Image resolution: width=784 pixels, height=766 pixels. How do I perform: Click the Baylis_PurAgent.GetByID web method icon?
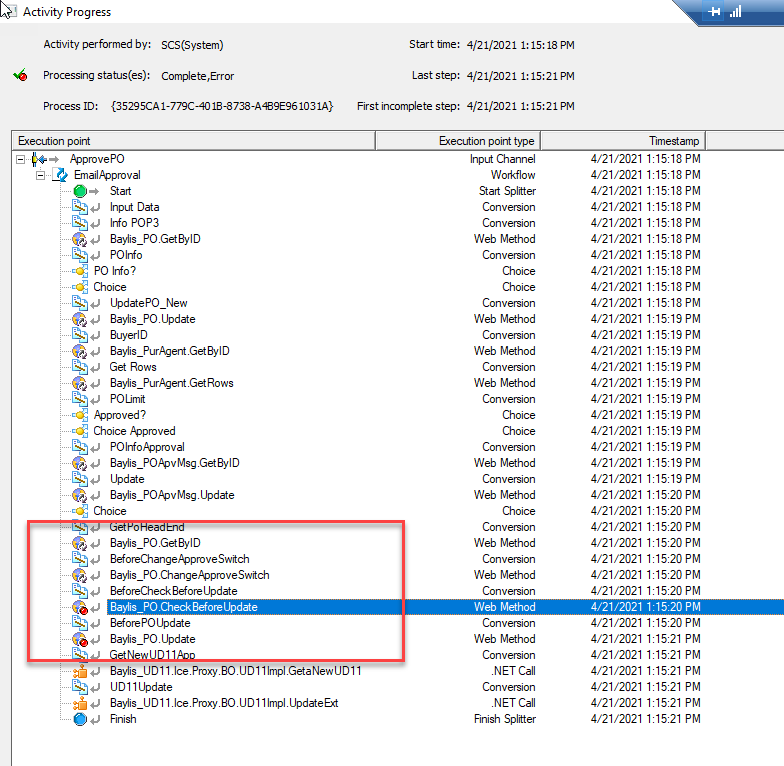[x=80, y=351]
